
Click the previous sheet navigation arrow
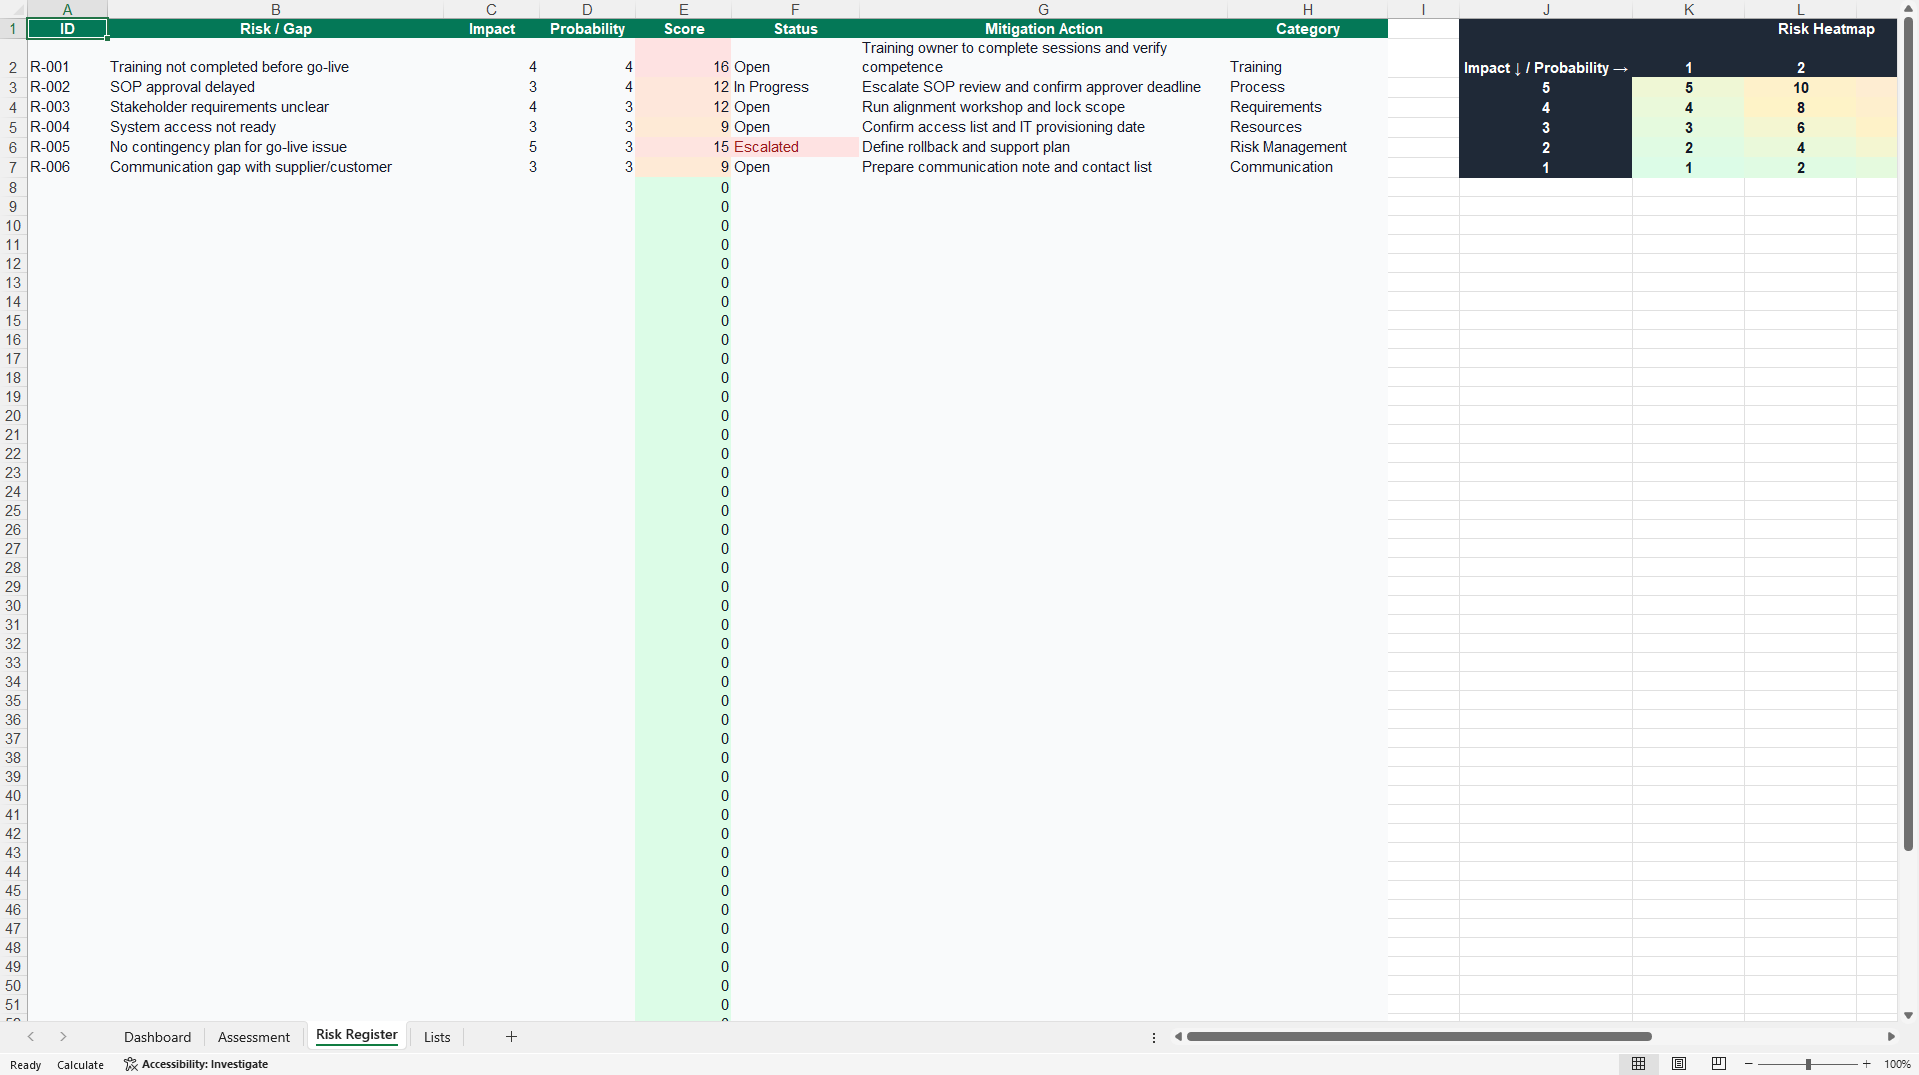tap(31, 1037)
